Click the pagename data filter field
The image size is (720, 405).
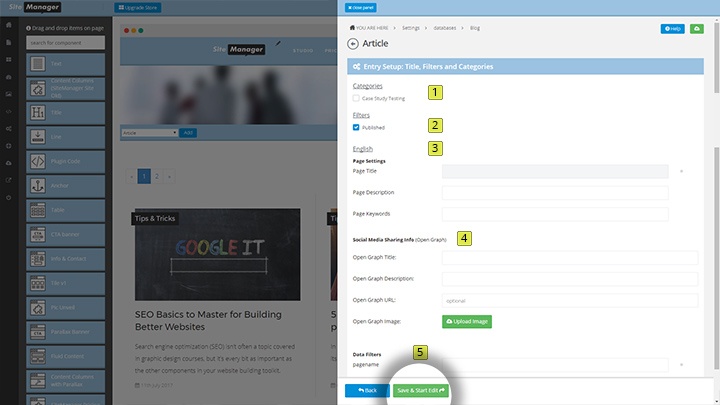(555, 365)
